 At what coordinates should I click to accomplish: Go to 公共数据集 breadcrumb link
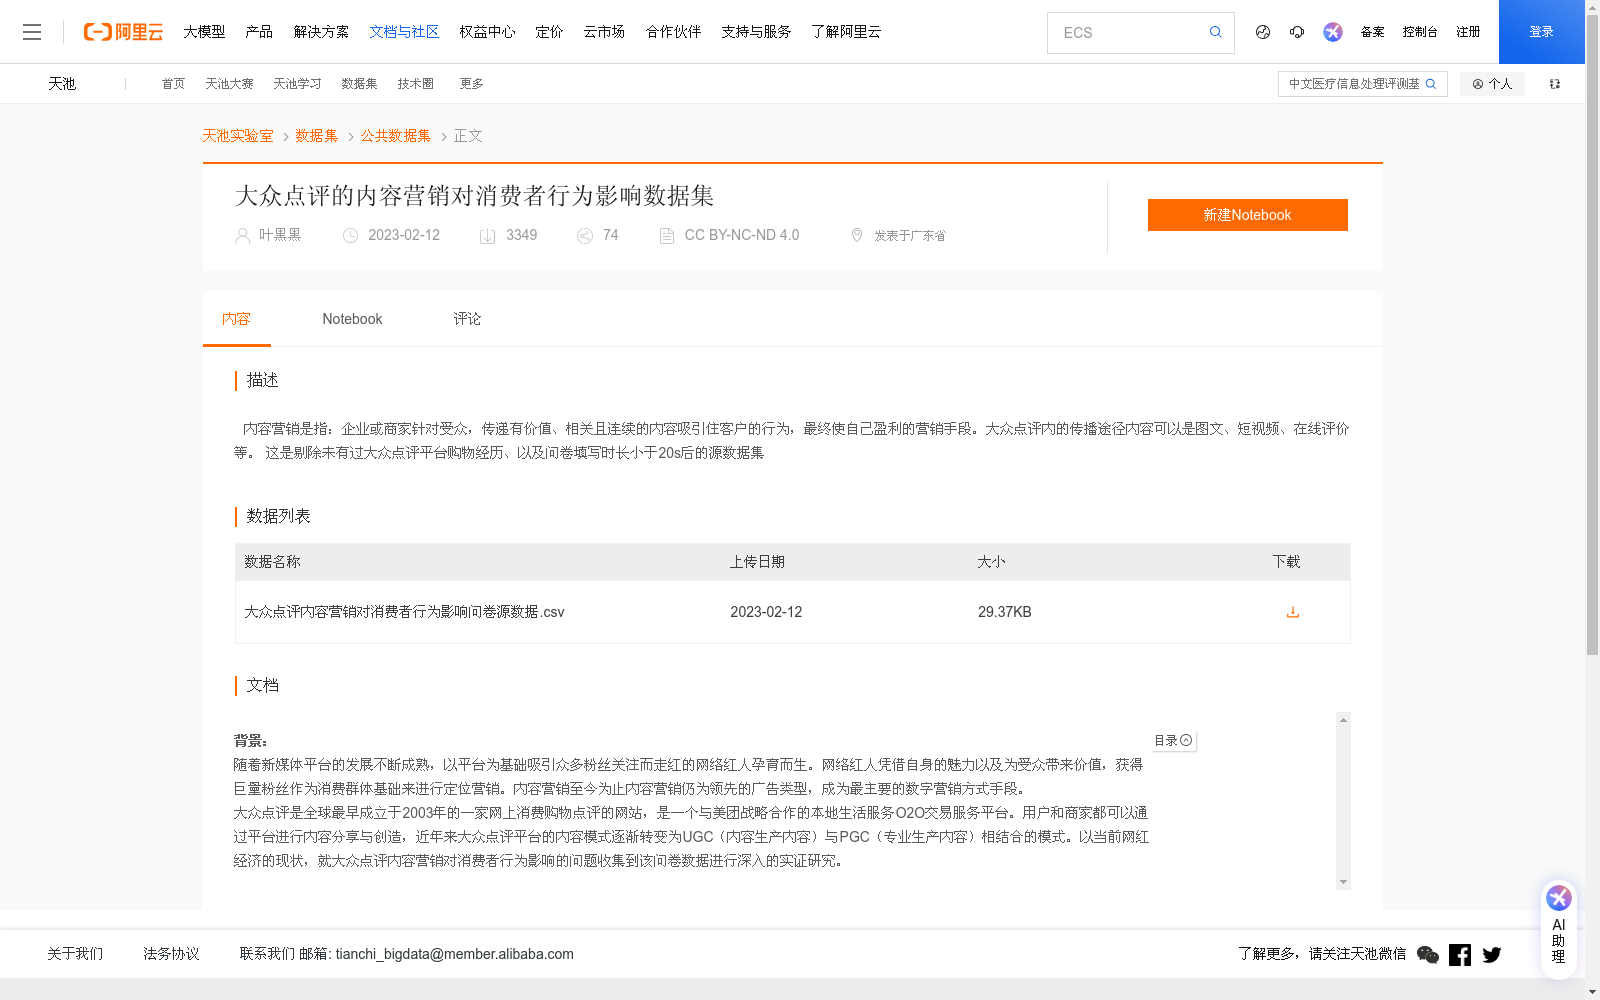point(396,136)
